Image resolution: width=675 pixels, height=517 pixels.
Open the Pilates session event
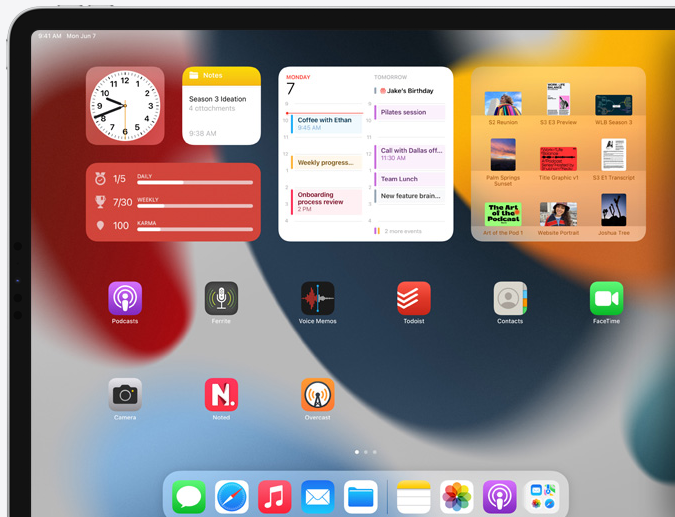pyautogui.click(x=410, y=112)
